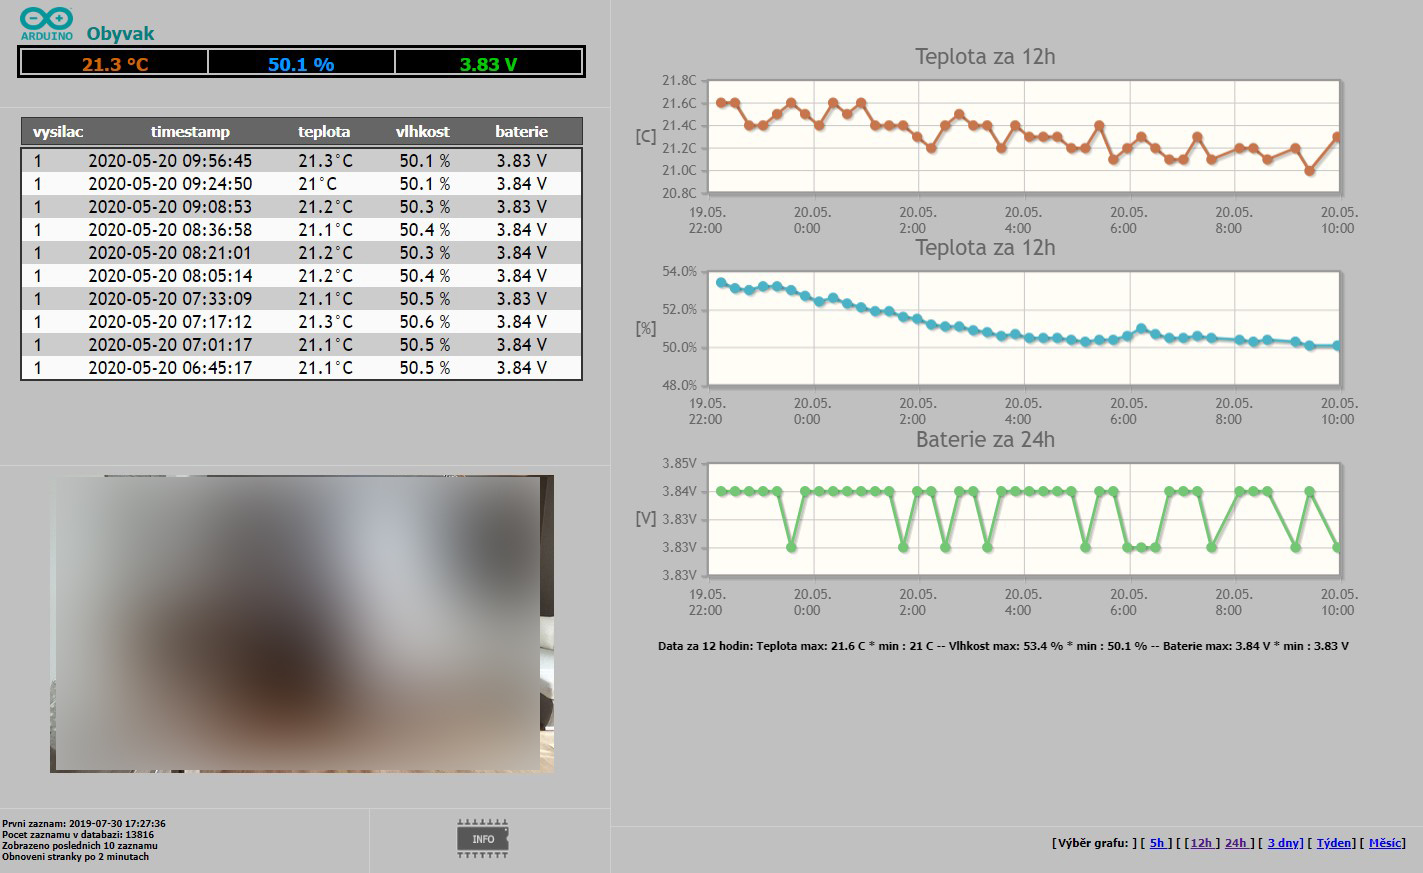The image size is (1423, 873).
Task: Click the teplota column header
Action: (324, 132)
